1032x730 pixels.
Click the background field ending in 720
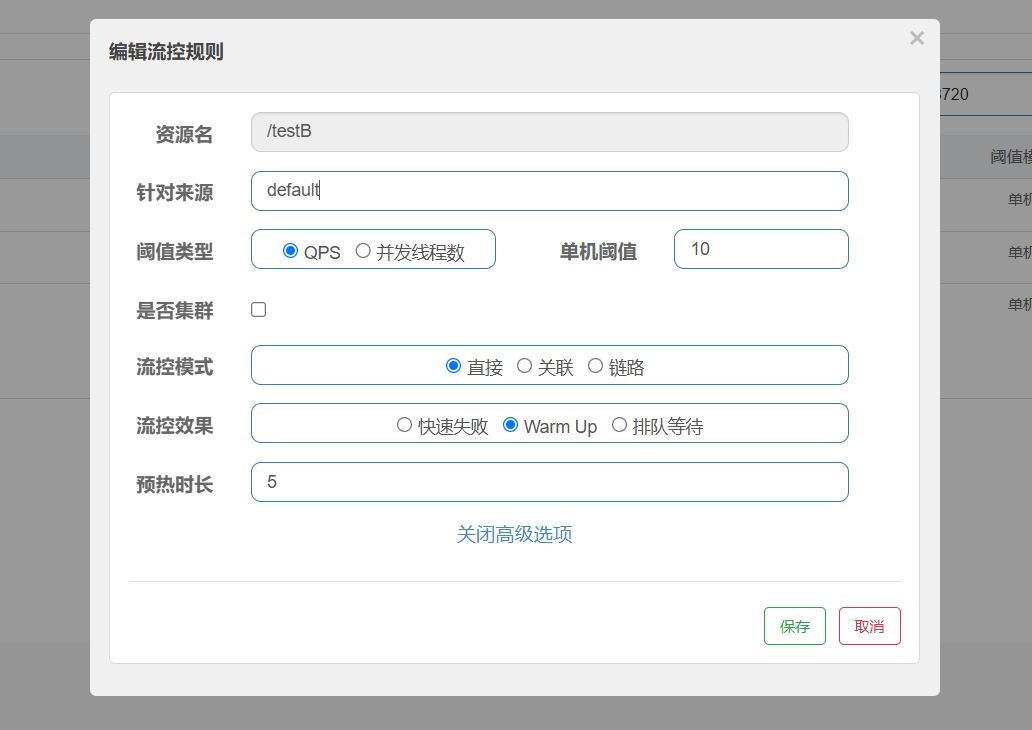(985, 95)
